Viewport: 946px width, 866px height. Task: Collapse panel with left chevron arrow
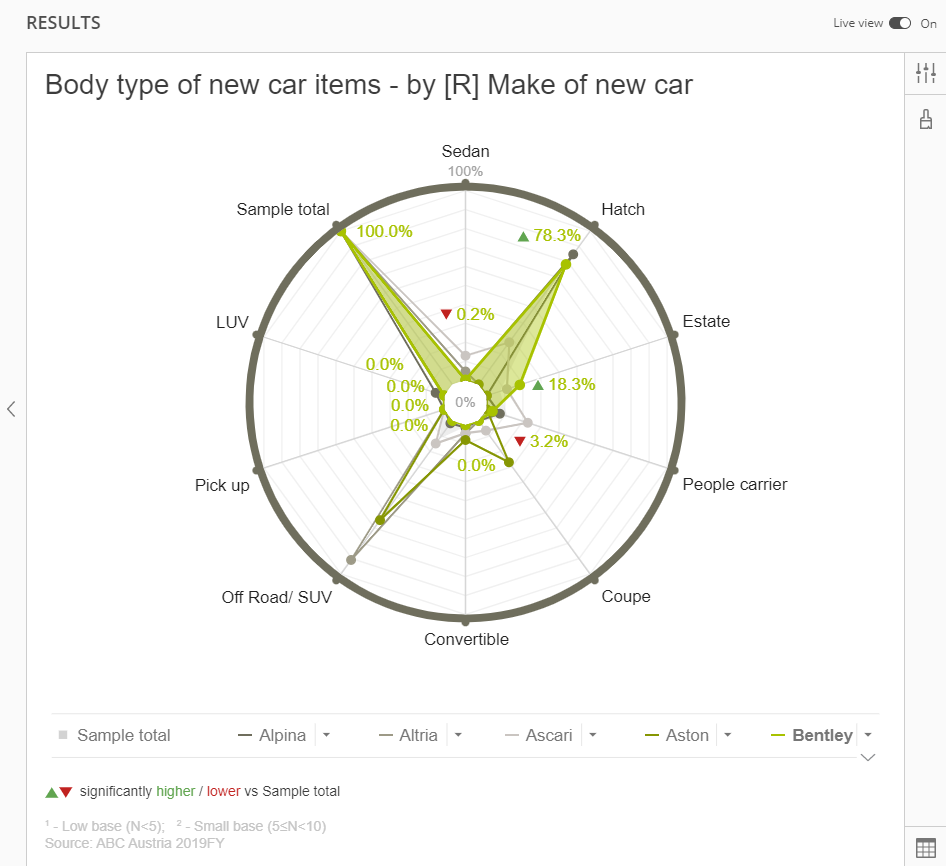coord(11,409)
